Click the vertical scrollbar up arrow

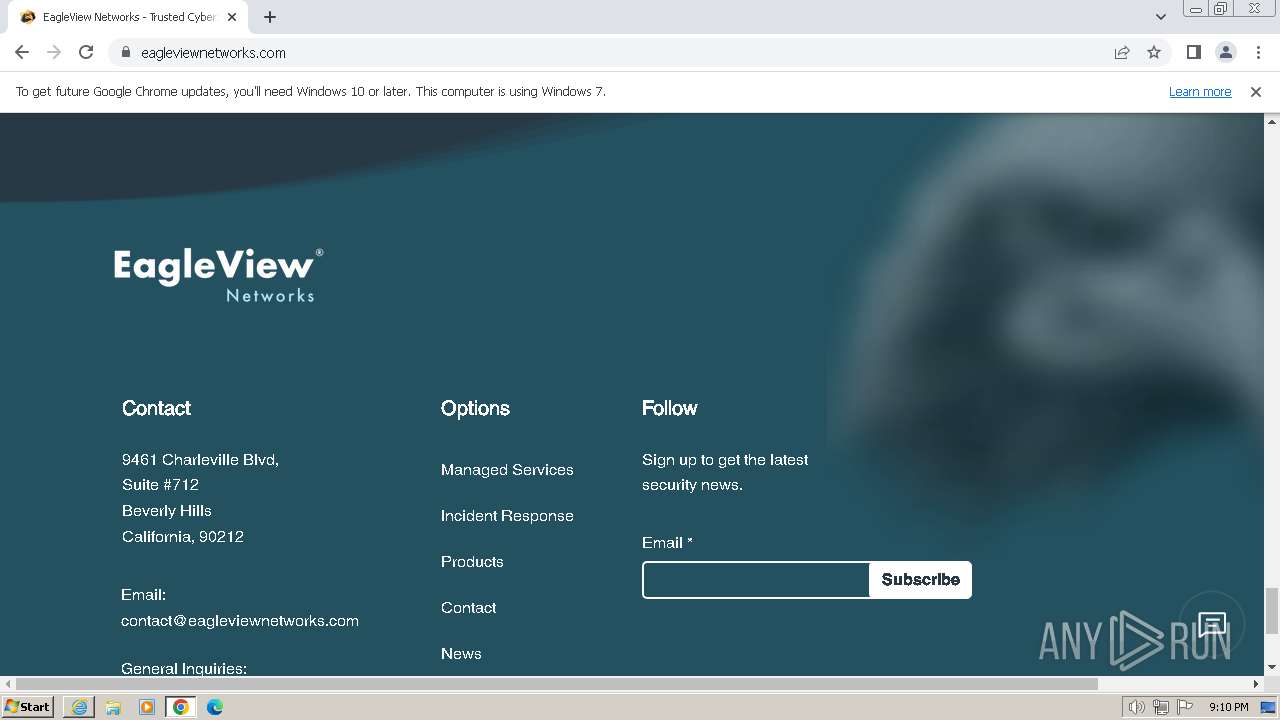(1272, 121)
